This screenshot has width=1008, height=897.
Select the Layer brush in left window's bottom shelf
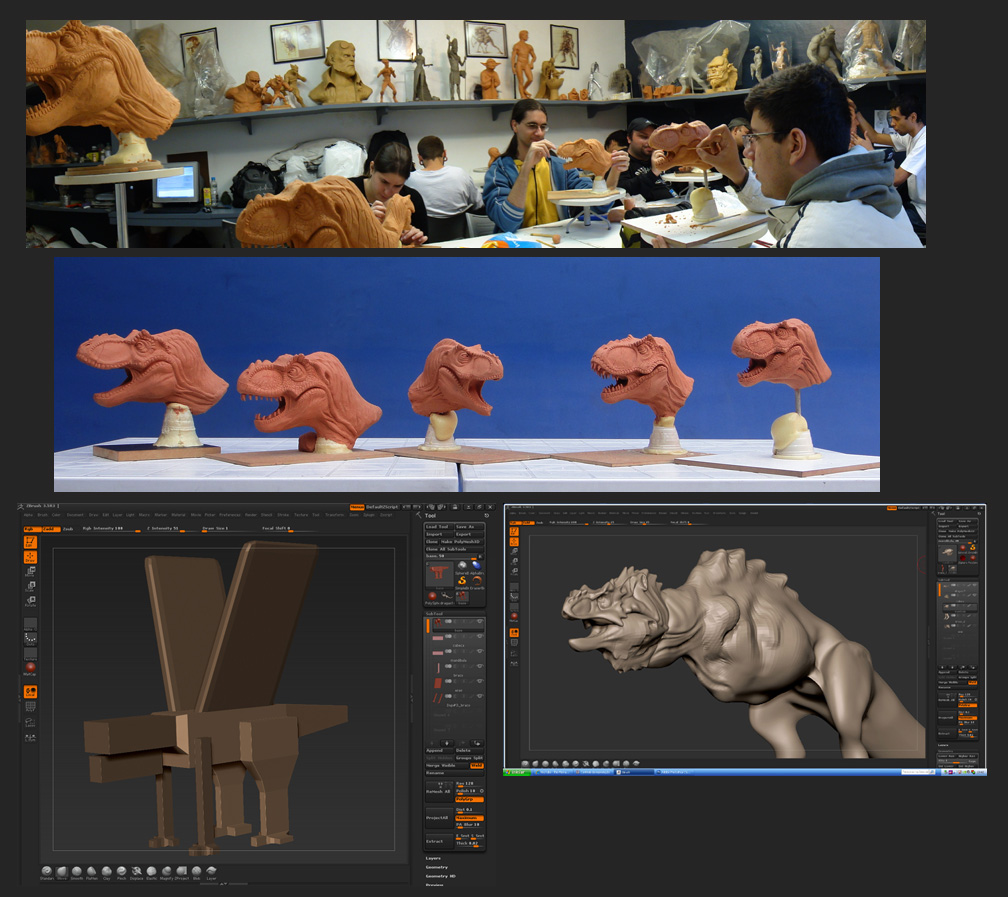(211, 872)
